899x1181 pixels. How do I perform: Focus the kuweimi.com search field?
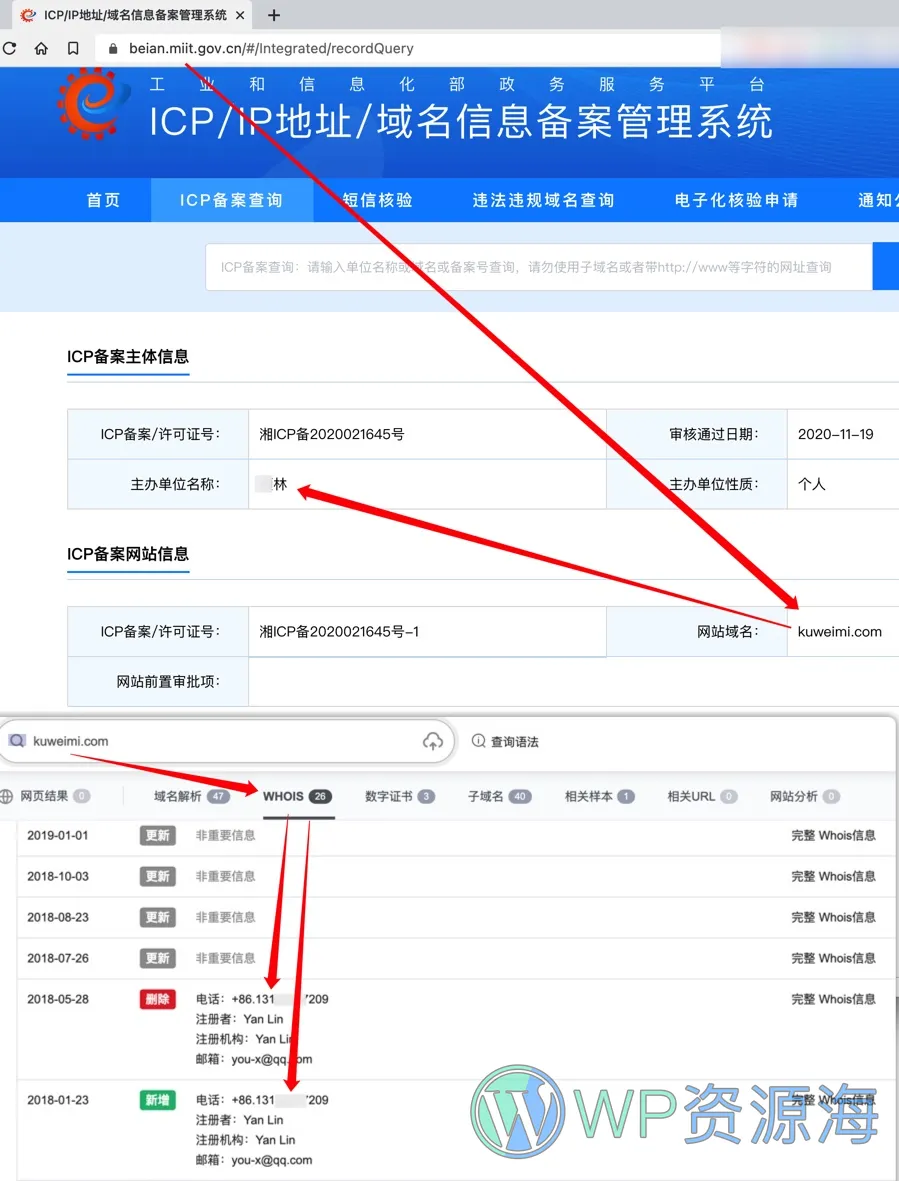click(226, 741)
